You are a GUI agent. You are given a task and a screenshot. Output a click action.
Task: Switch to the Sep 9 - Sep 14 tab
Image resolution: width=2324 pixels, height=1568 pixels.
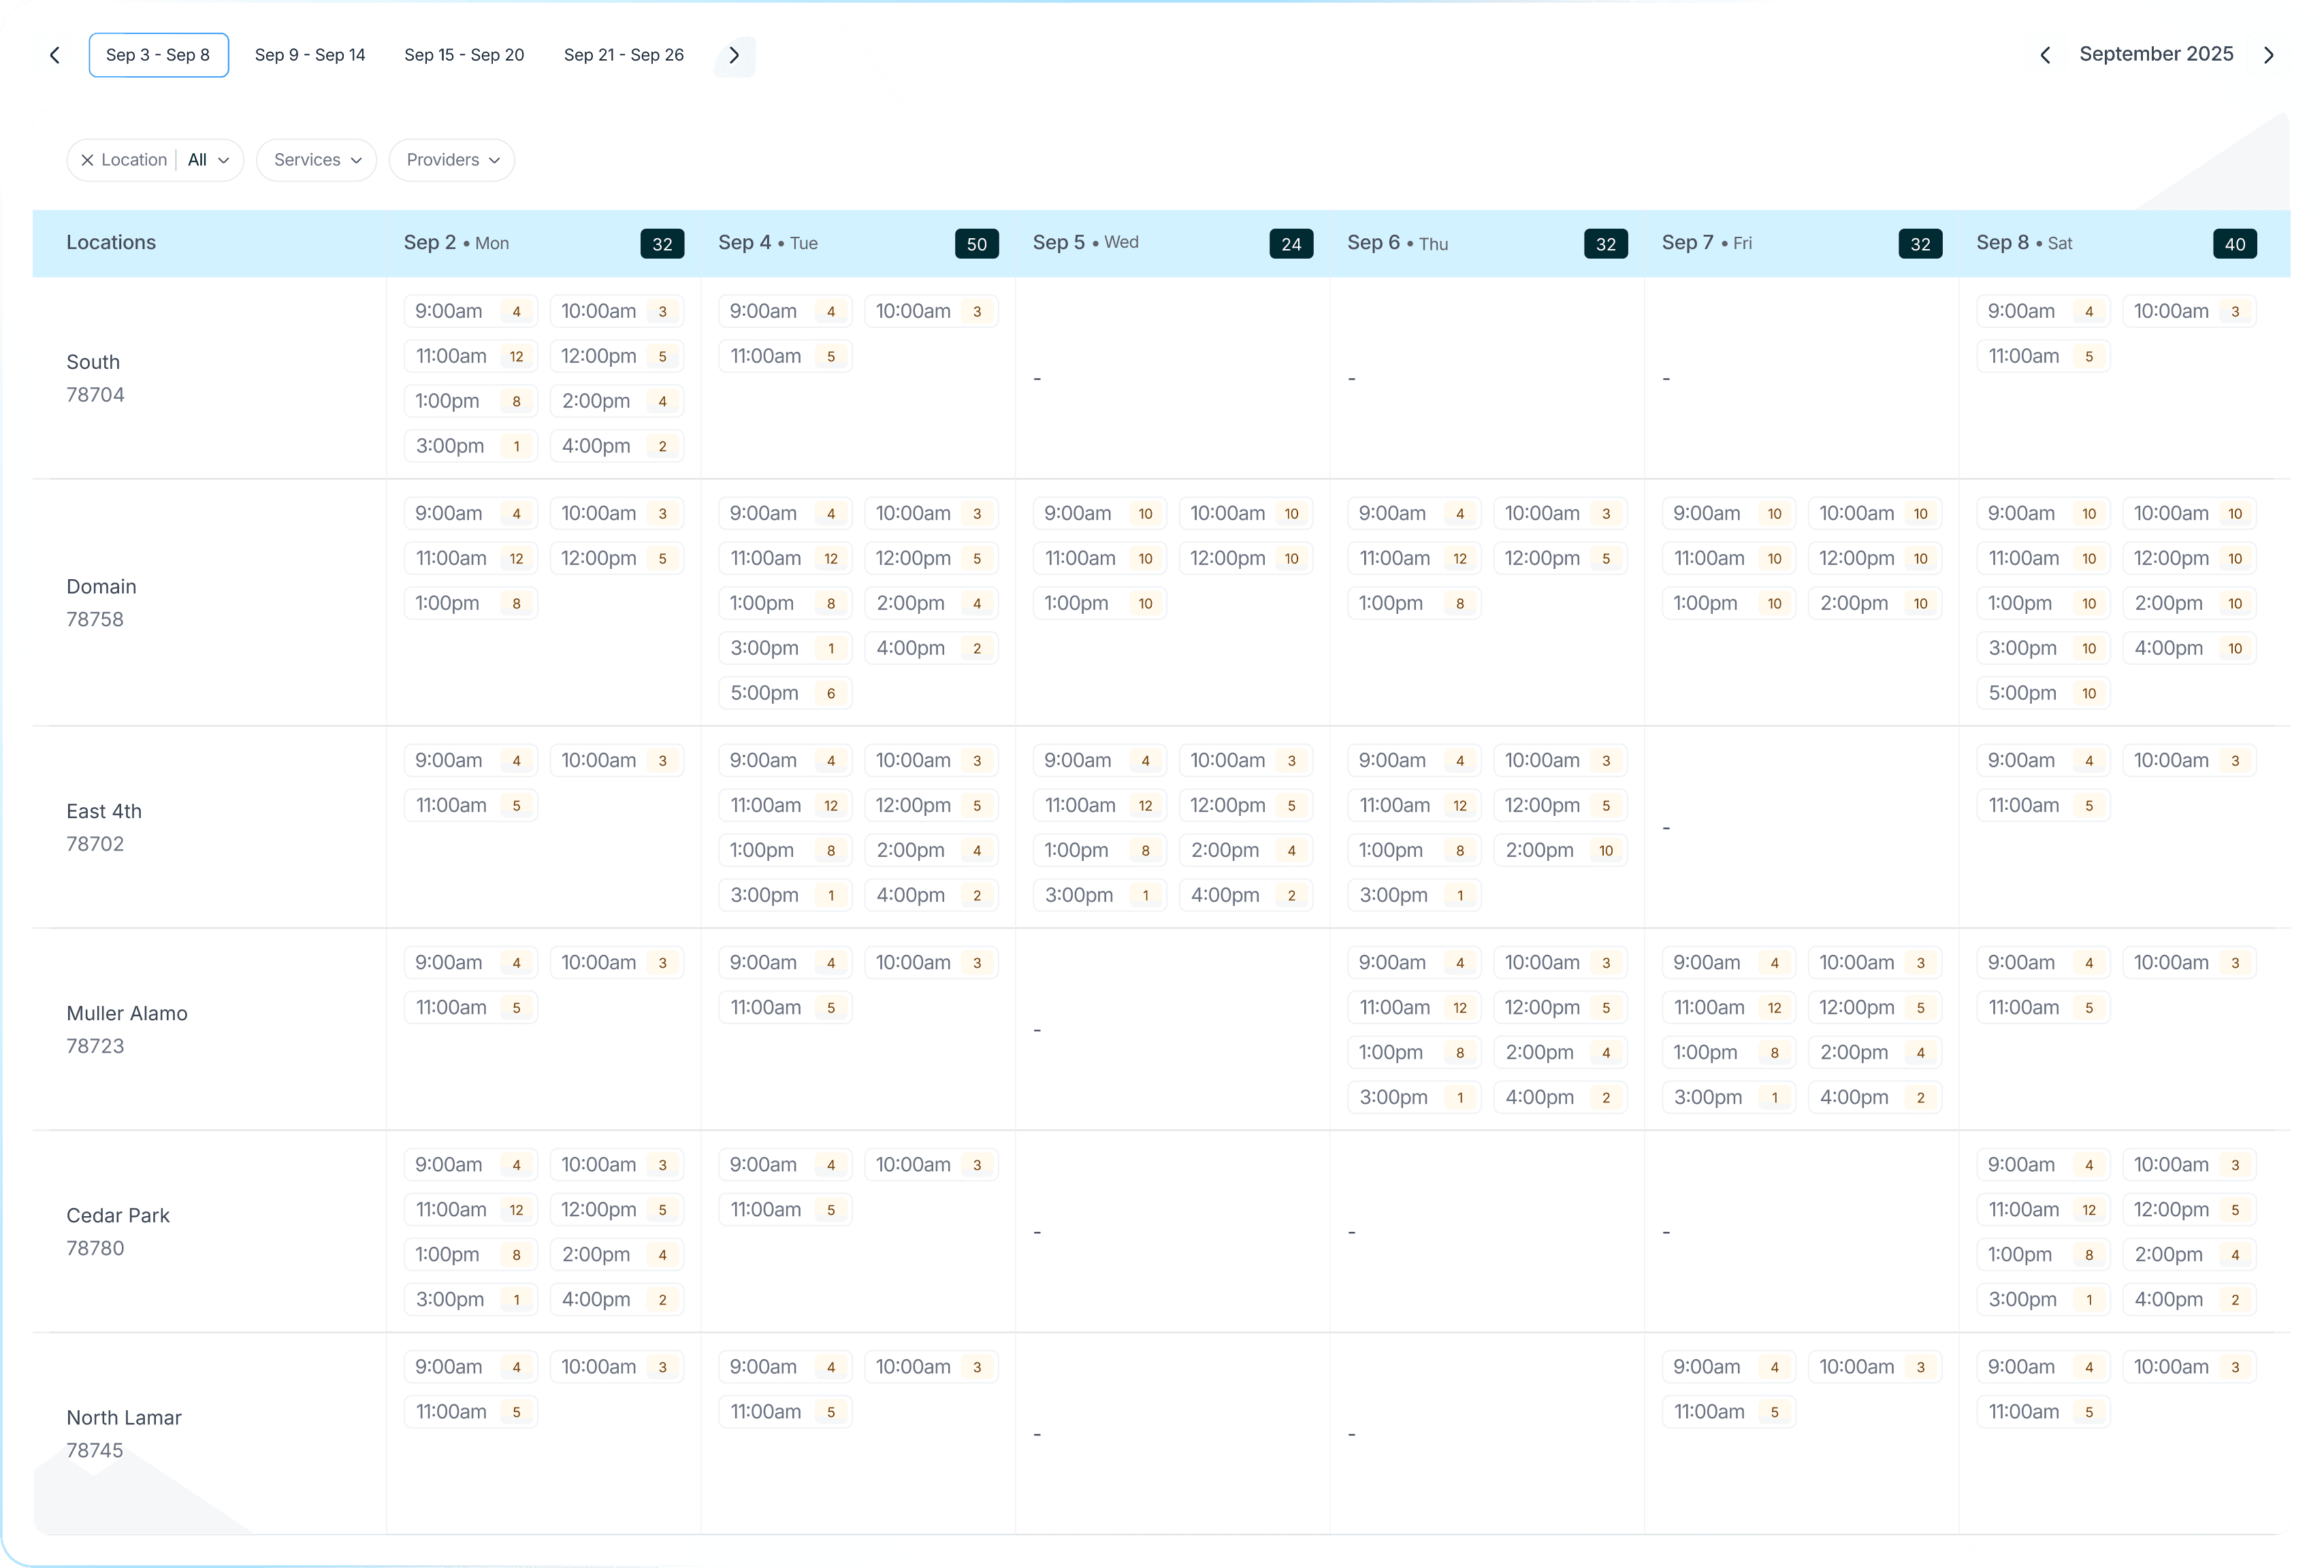[310, 55]
